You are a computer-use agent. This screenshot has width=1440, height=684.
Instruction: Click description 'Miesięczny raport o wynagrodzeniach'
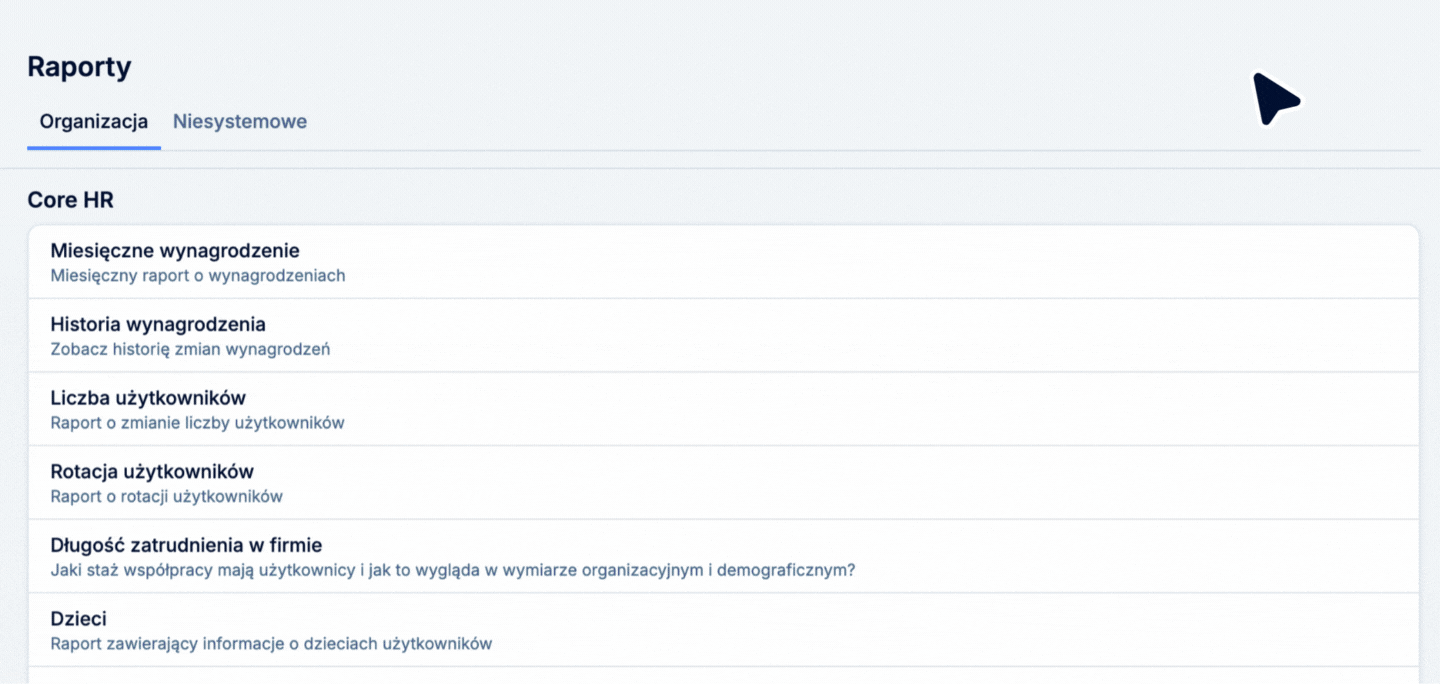pos(198,276)
